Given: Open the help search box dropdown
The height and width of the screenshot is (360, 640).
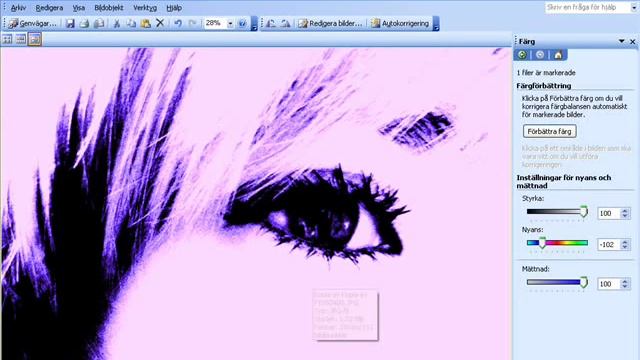Looking at the screenshot, I should tap(634, 7).
